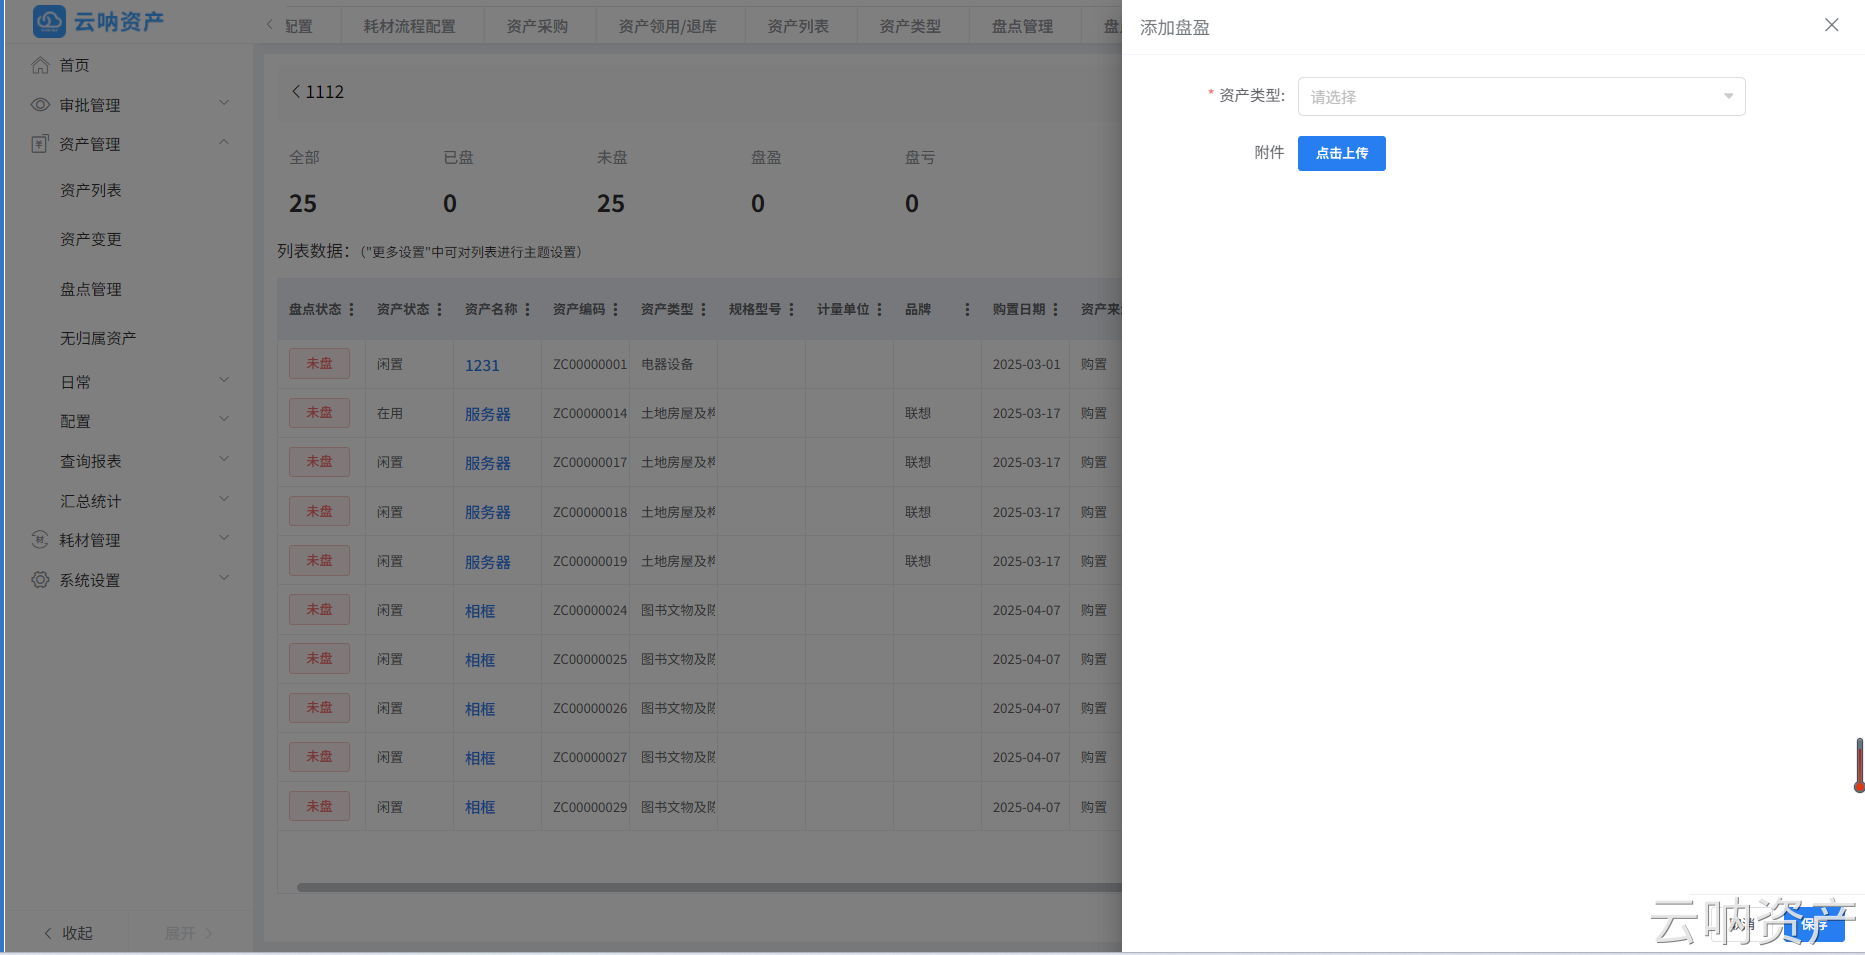Select the 盘亏 count statistic

[x=912, y=204]
